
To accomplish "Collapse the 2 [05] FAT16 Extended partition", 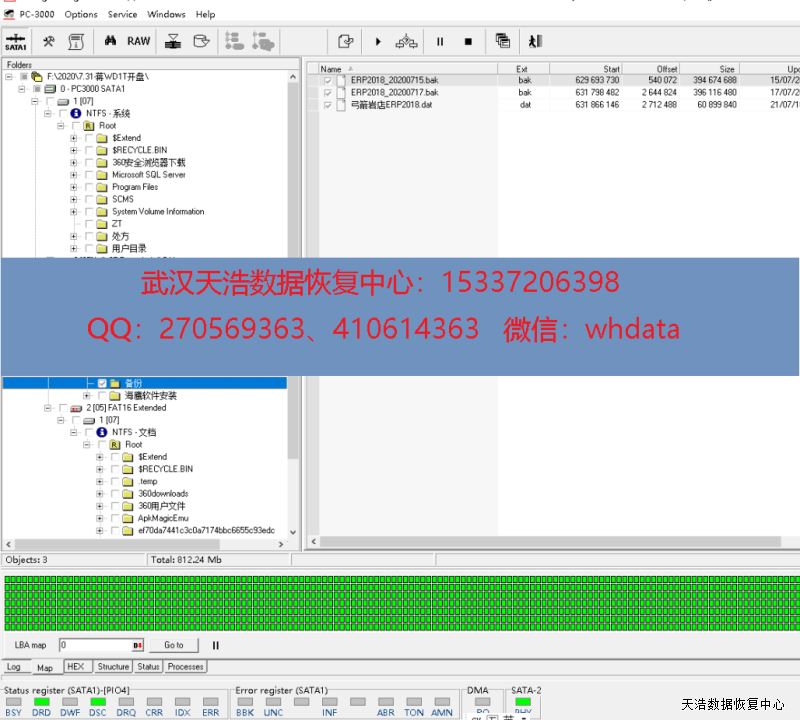I will coord(47,408).
